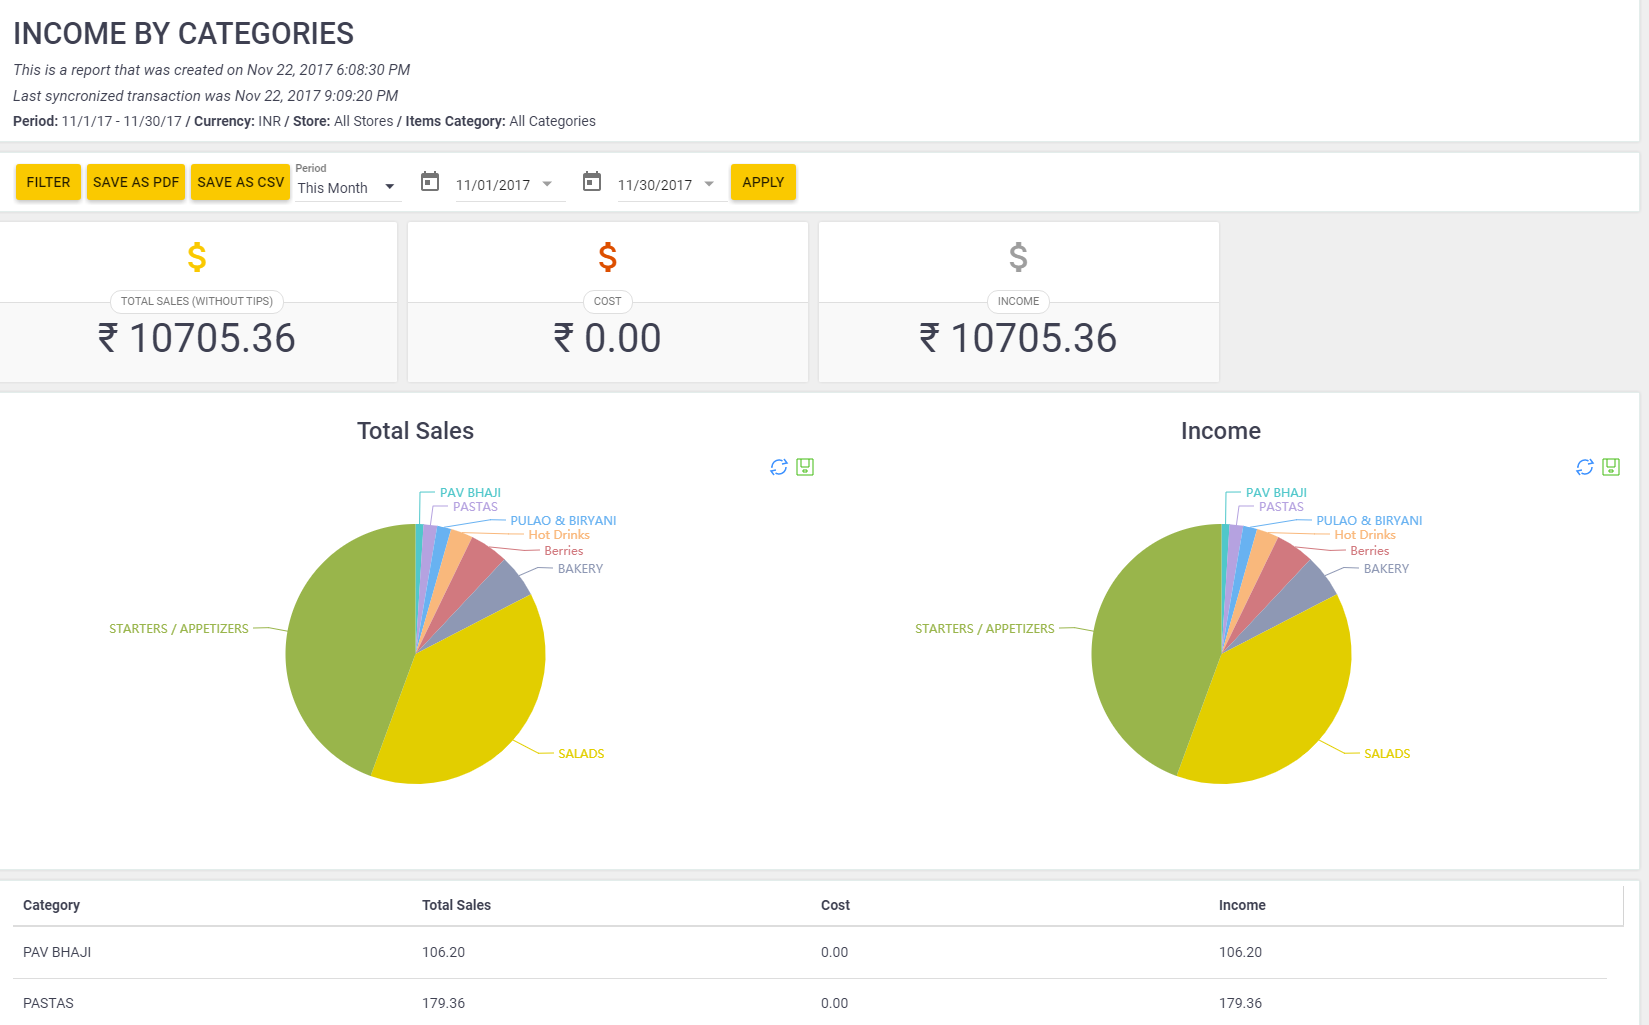Click the start date calendar icon

[430, 182]
